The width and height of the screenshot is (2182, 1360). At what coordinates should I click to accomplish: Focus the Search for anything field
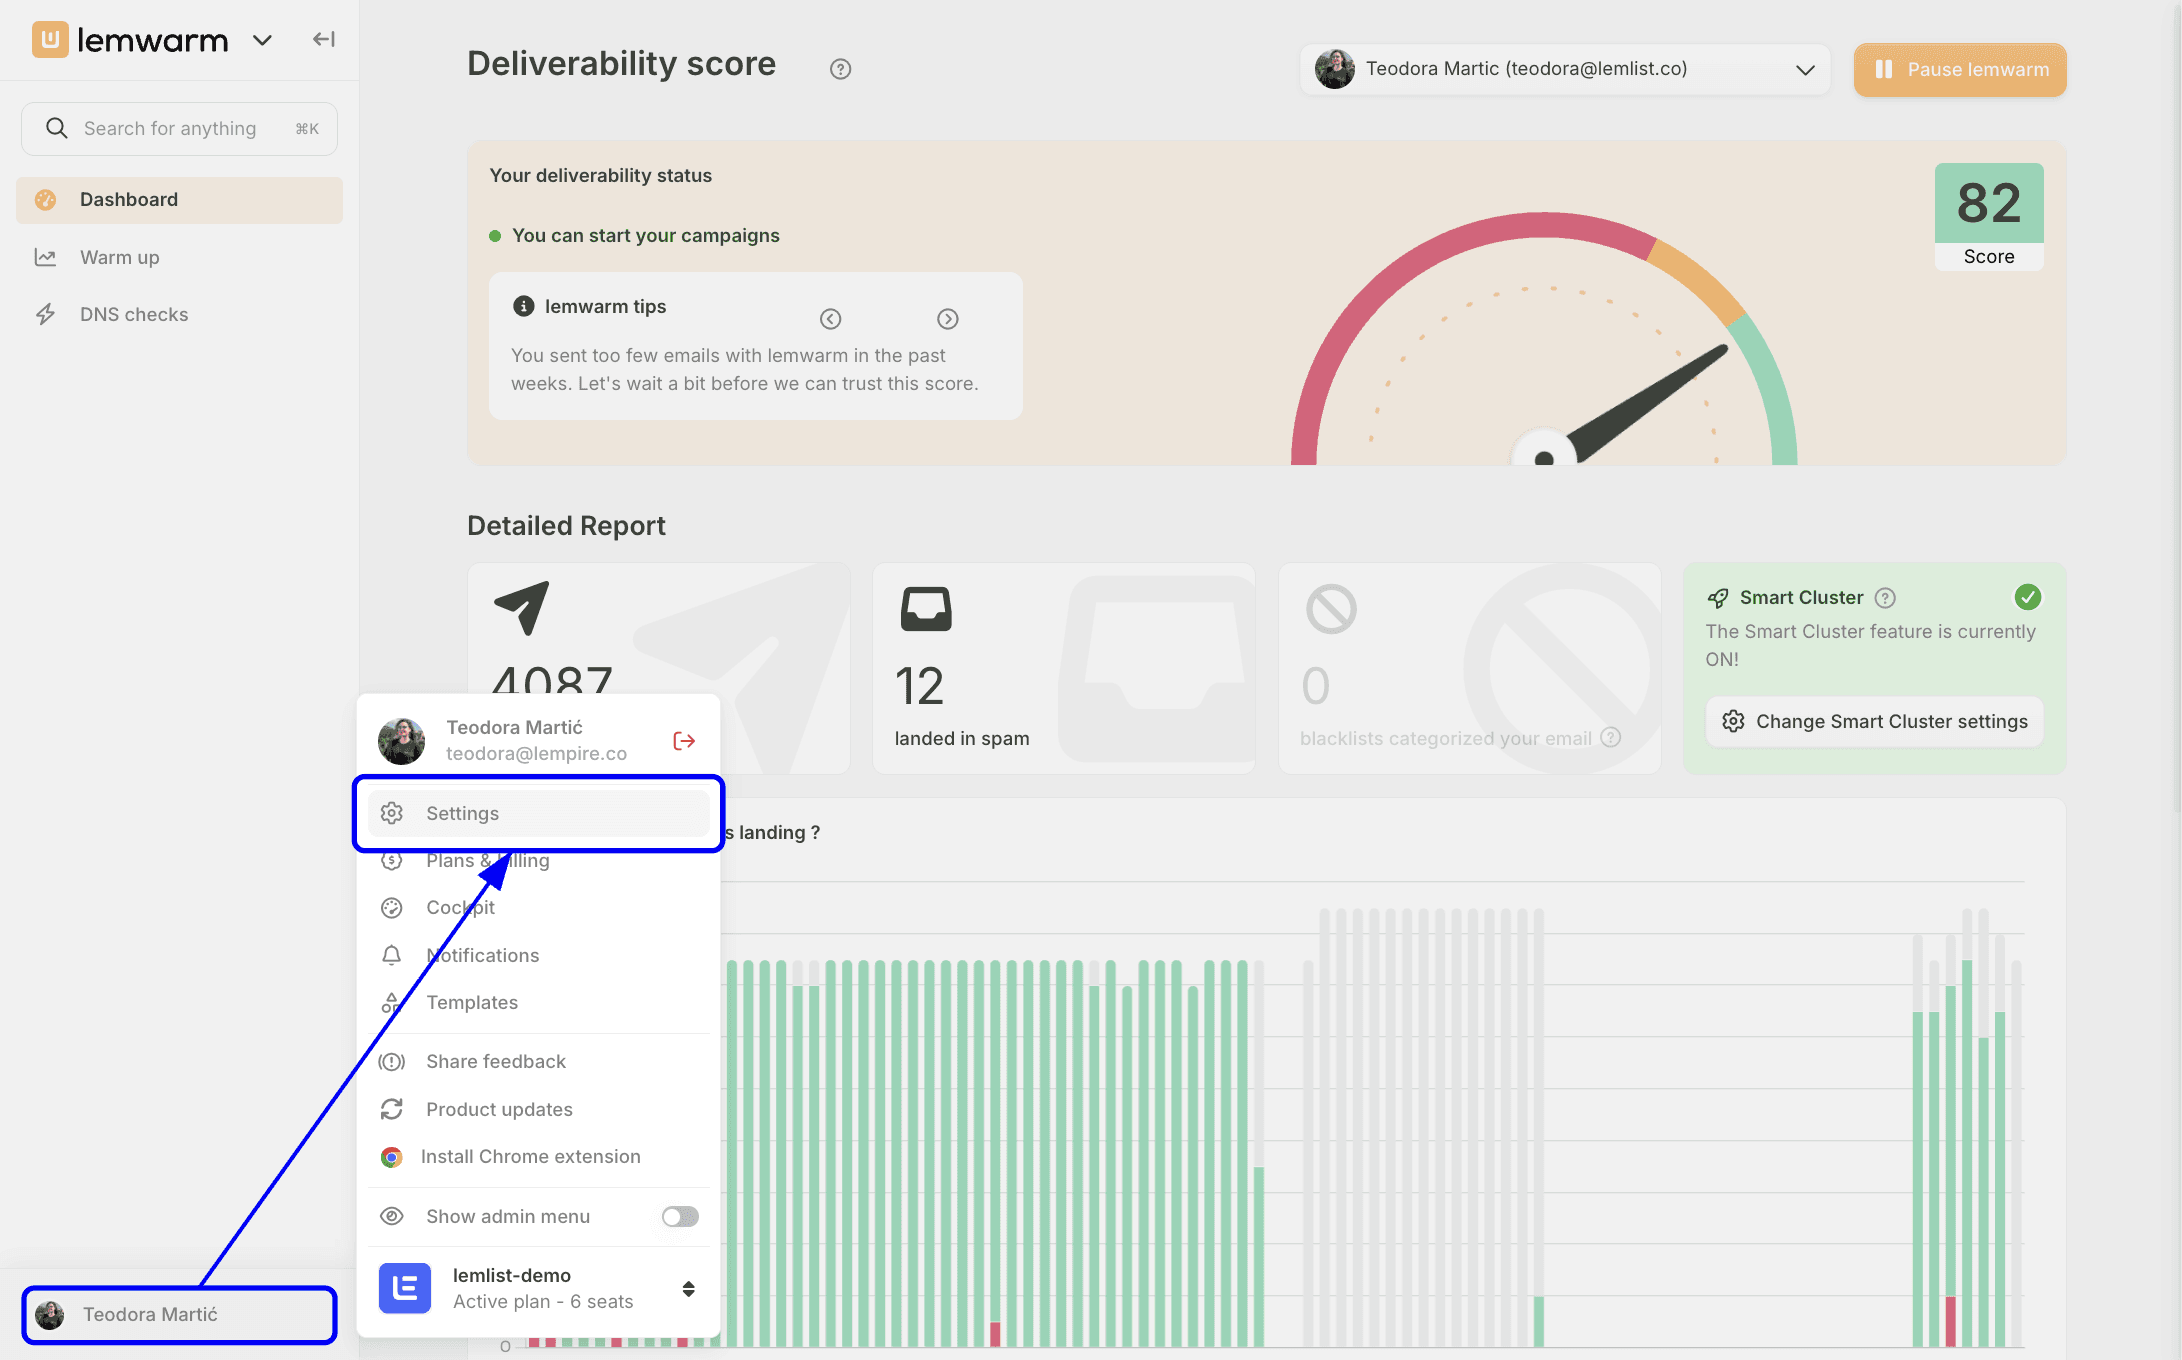(x=179, y=128)
